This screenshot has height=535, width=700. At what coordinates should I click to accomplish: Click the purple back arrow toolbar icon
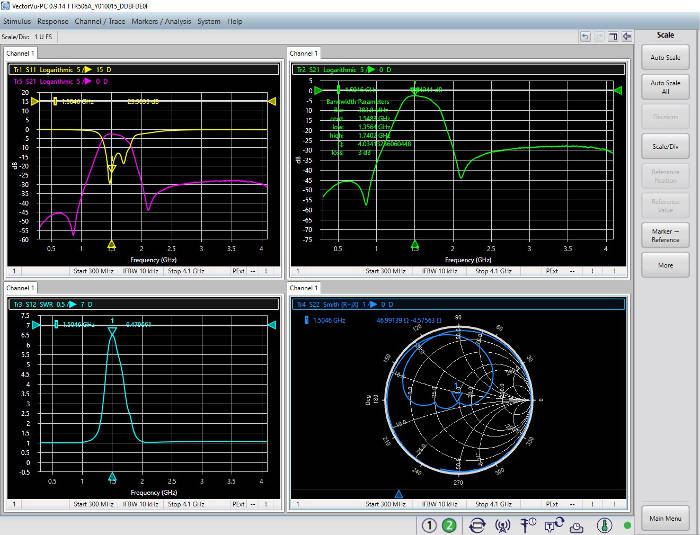tap(628, 36)
